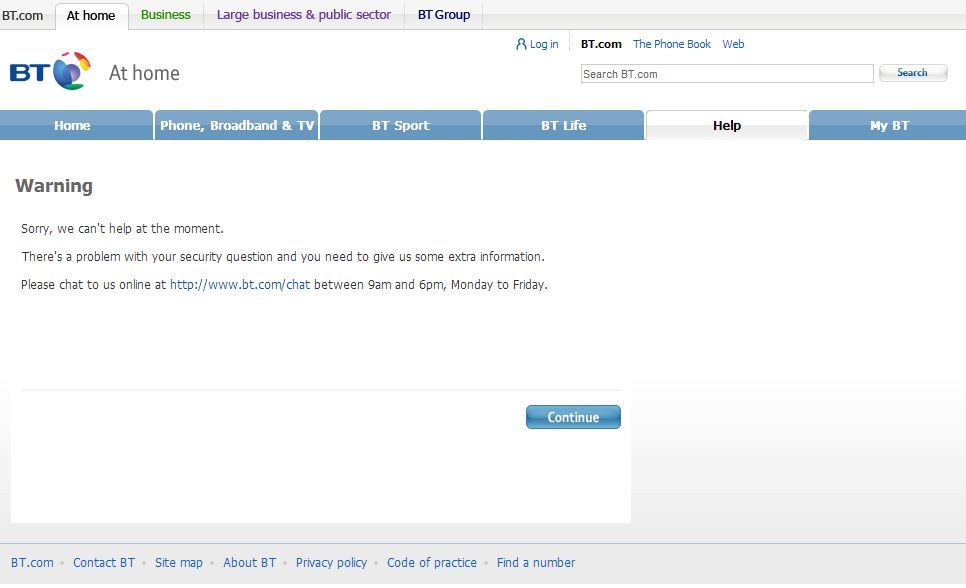Go to BT Sport section
Screen dimensions: 966x588
400,125
